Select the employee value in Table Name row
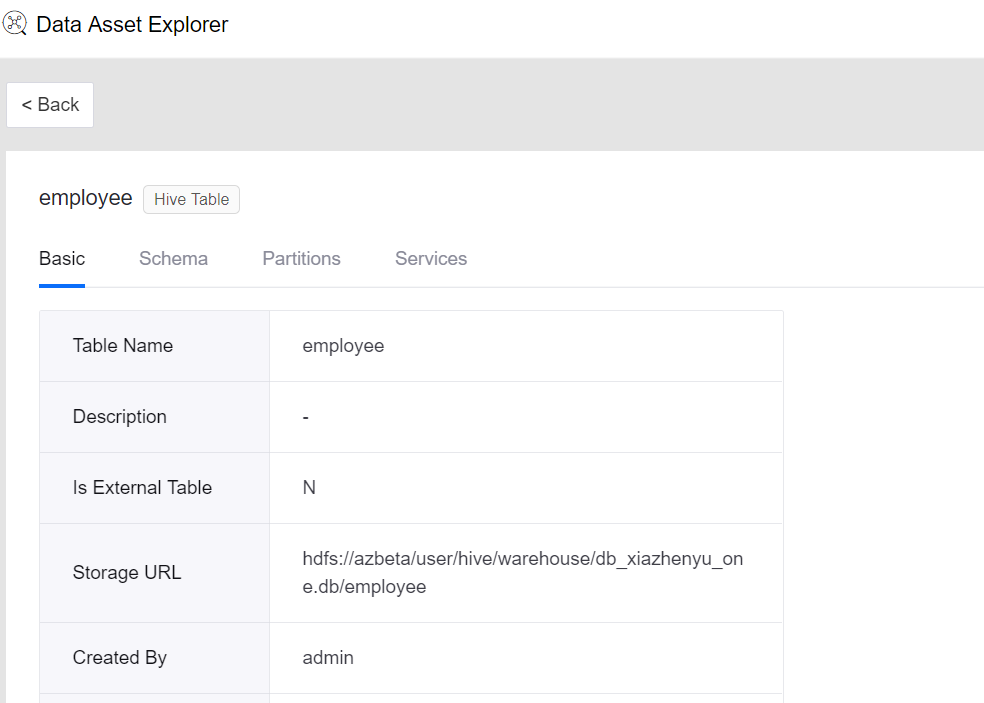Image resolution: width=984 pixels, height=703 pixels. [x=343, y=346]
